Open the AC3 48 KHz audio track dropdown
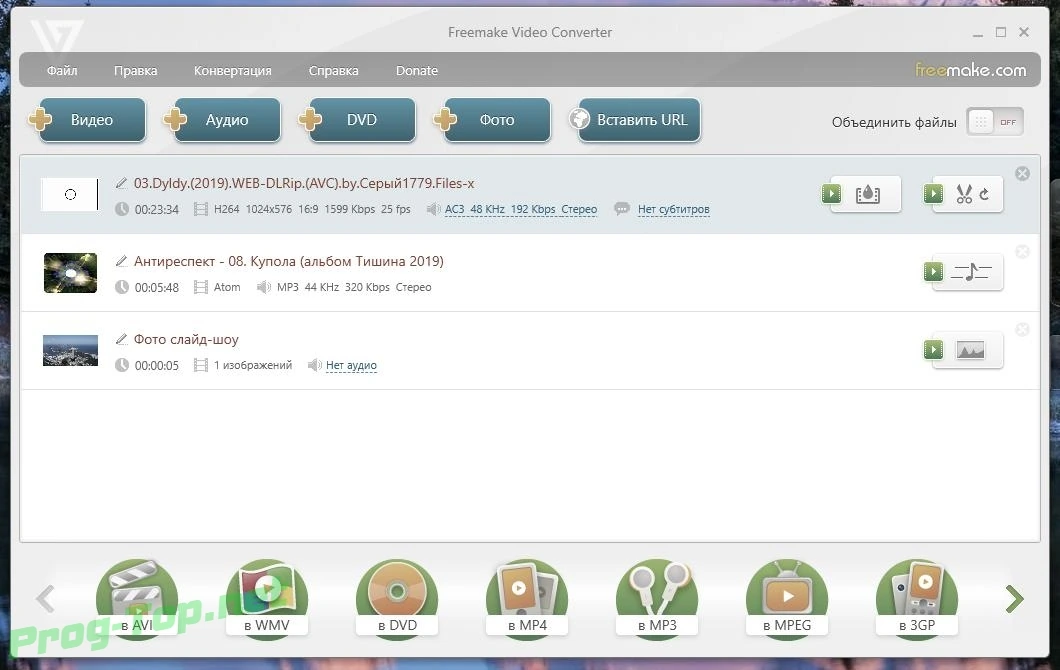1060x670 pixels. coord(521,210)
